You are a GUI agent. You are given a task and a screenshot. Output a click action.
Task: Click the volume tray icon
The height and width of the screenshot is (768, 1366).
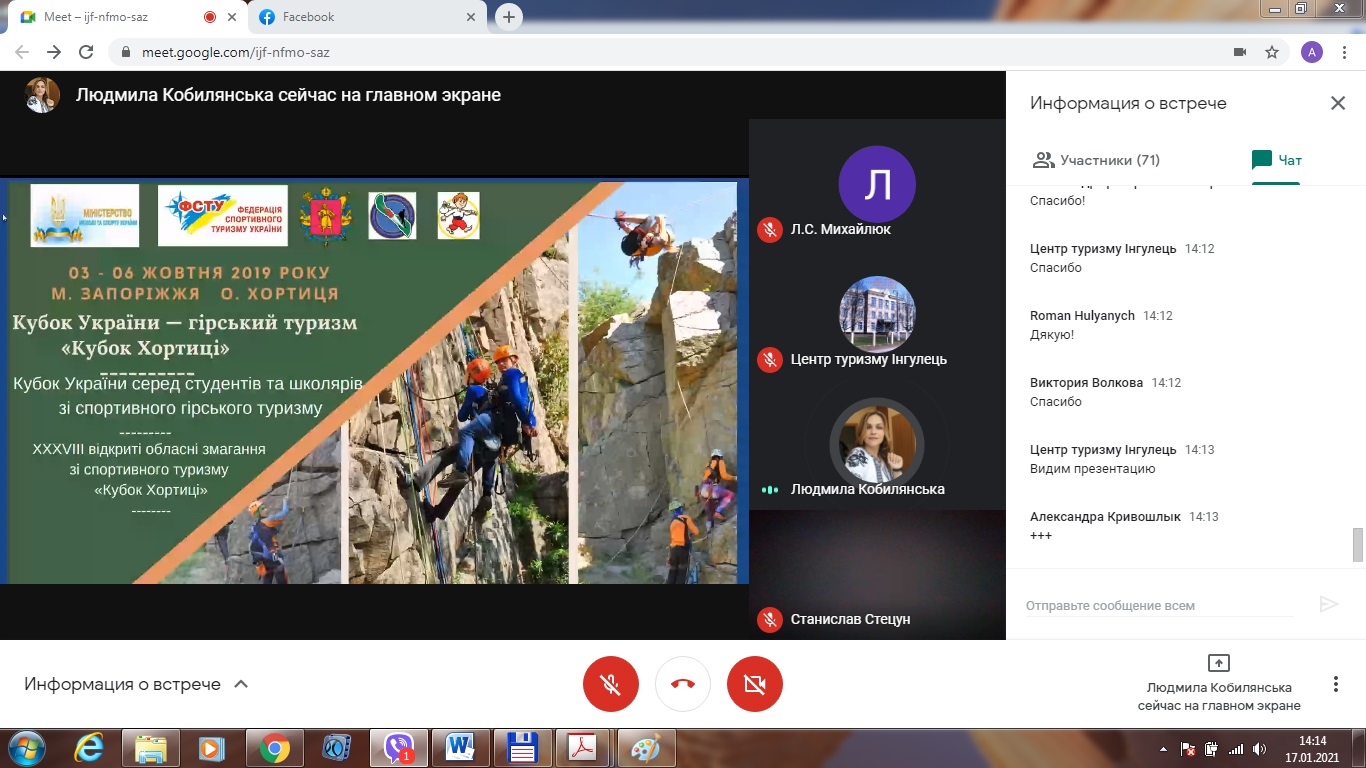coord(1259,749)
